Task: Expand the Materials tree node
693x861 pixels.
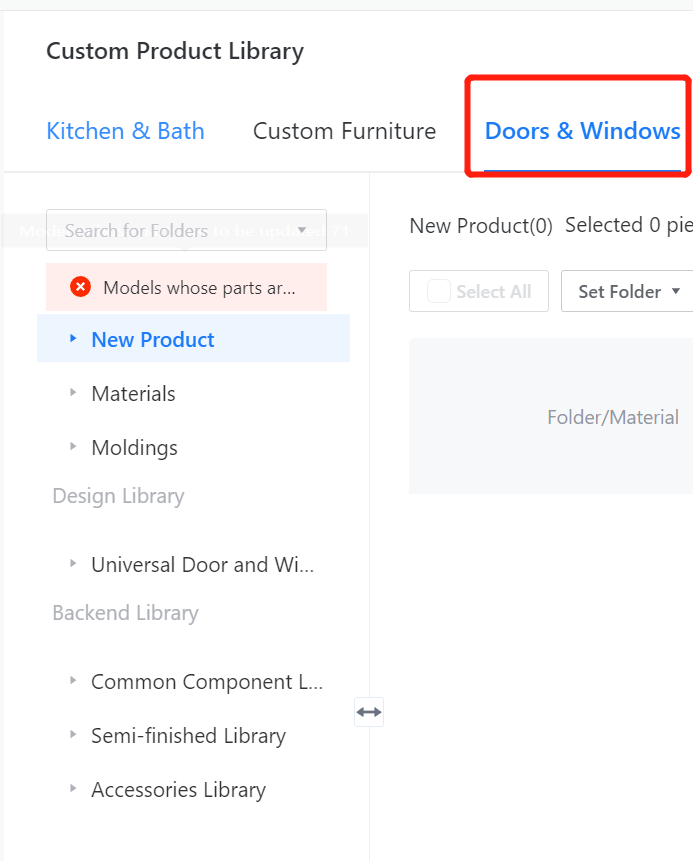Action: click(73, 393)
